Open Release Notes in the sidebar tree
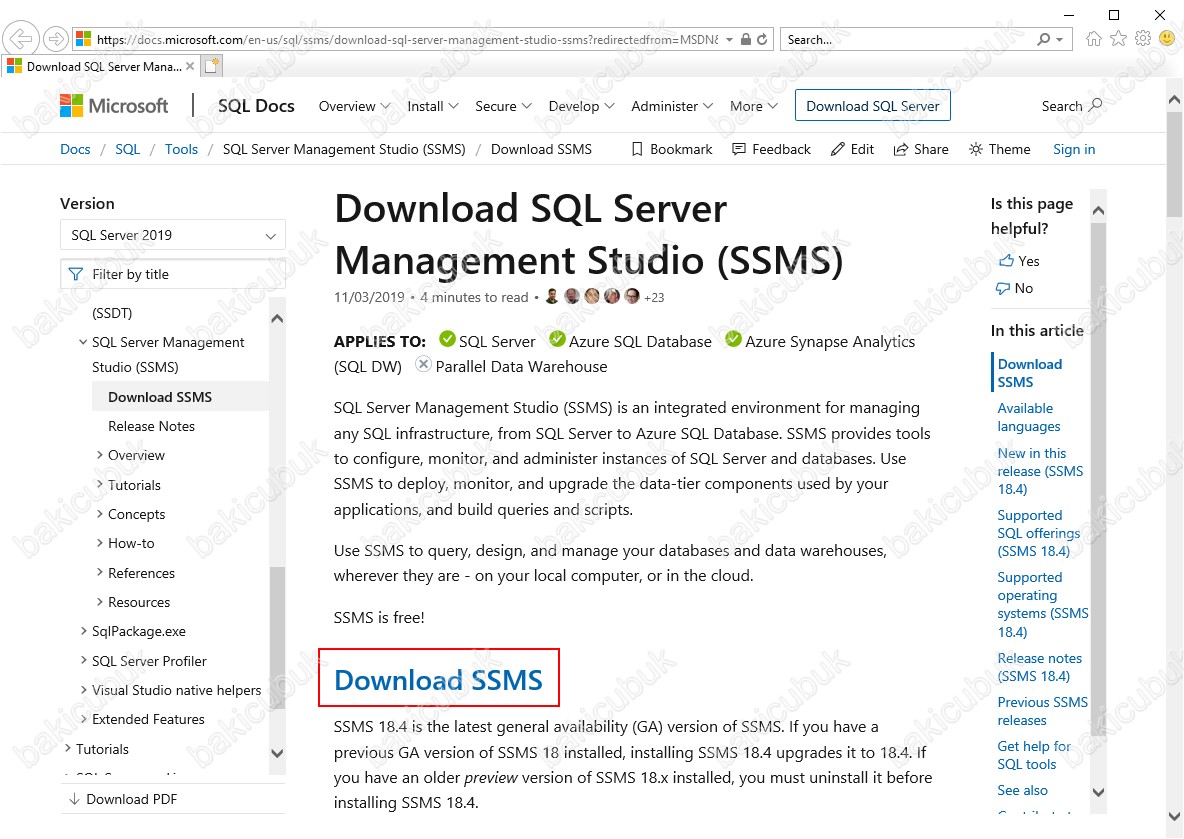This screenshot has width=1184, height=839. coord(151,427)
